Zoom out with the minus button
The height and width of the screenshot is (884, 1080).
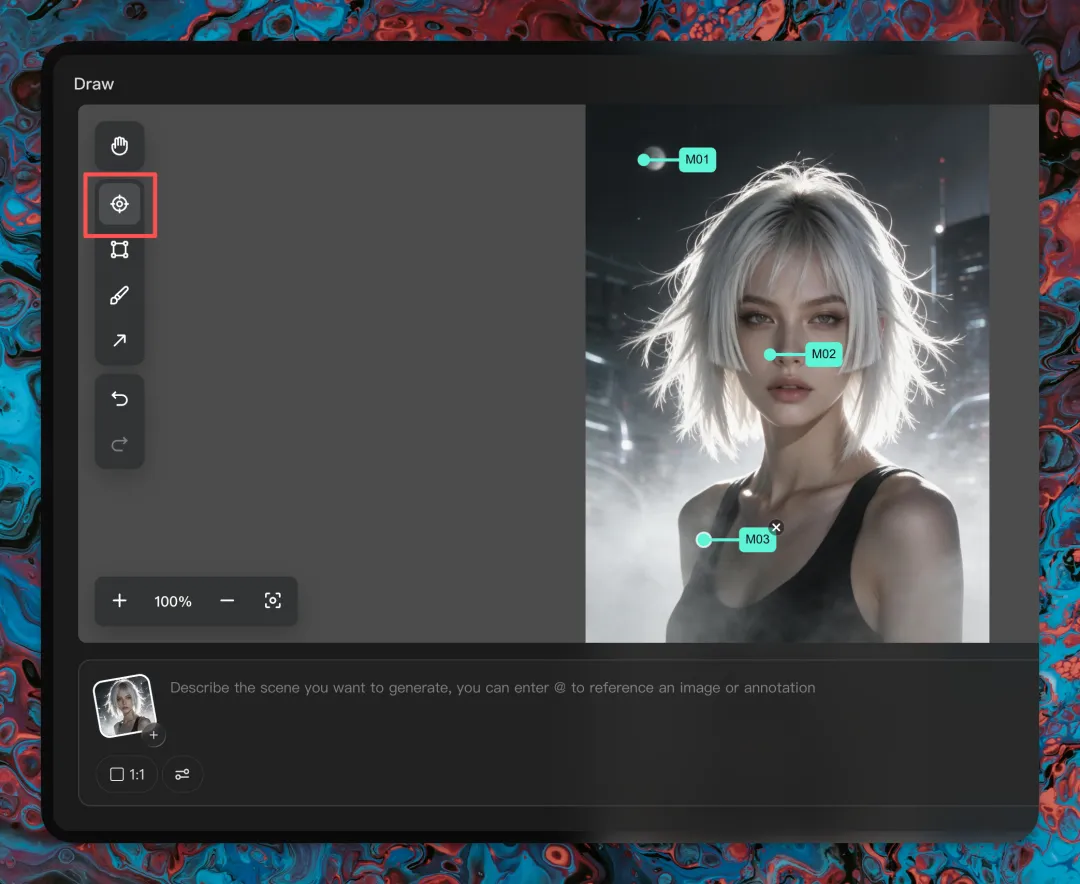227,601
